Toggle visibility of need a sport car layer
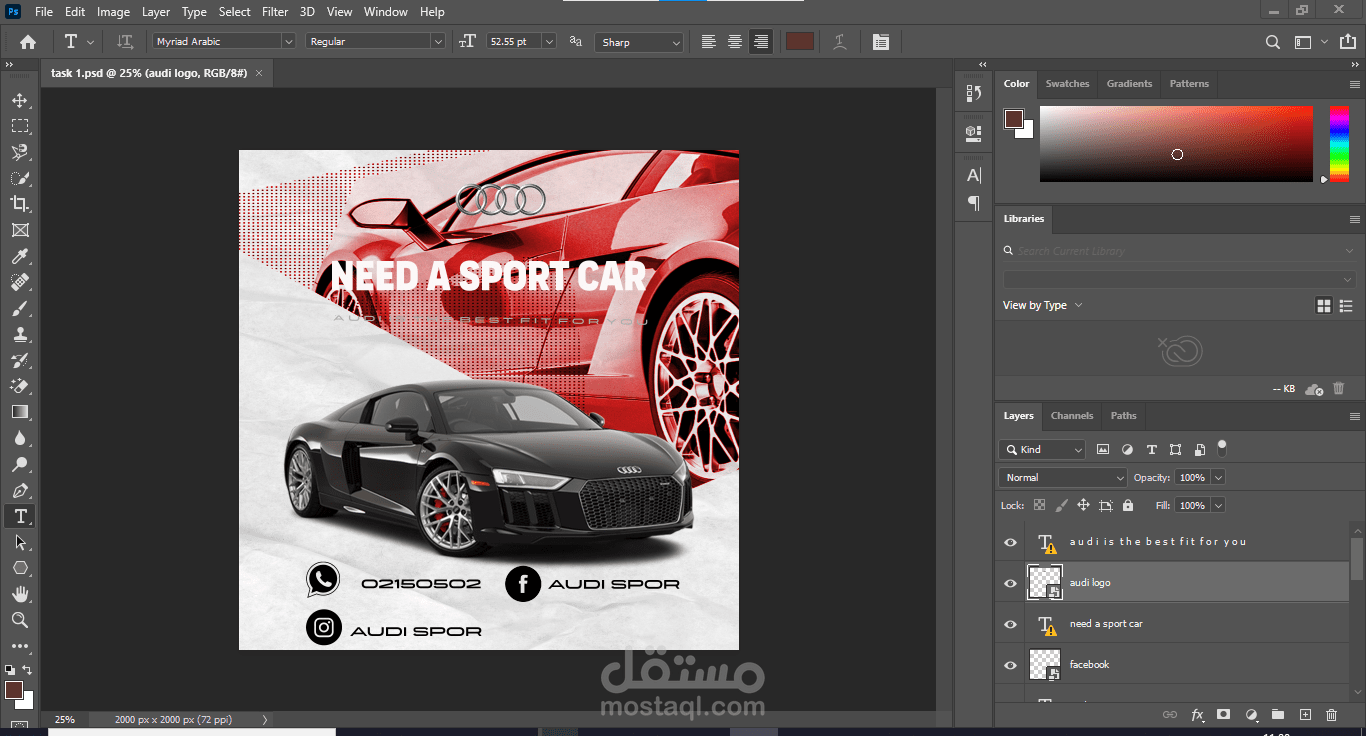Viewport: 1366px width, 736px height. point(1010,624)
